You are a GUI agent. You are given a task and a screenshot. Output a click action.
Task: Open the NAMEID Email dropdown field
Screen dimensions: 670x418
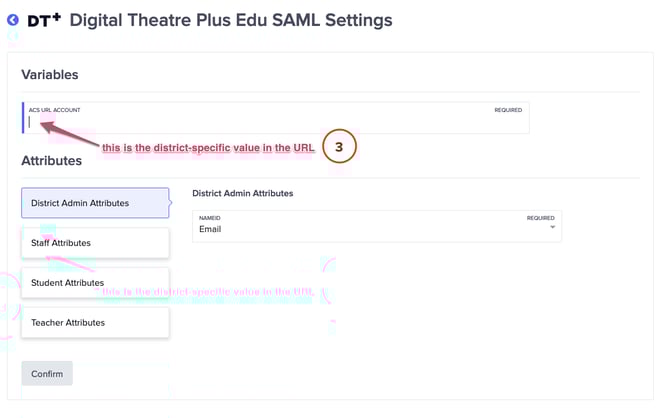point(376,227)
